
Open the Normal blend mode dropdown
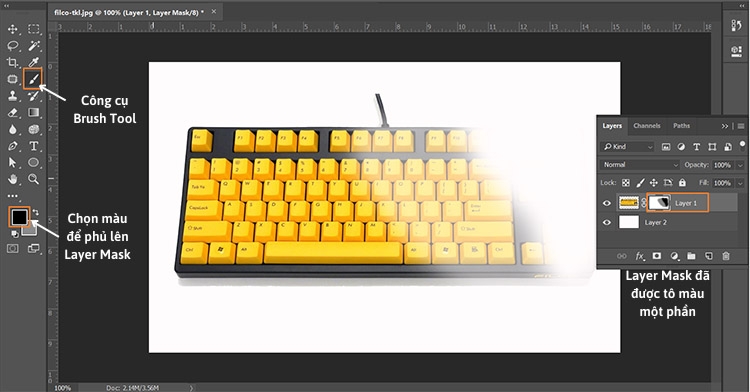click(640, 165)
